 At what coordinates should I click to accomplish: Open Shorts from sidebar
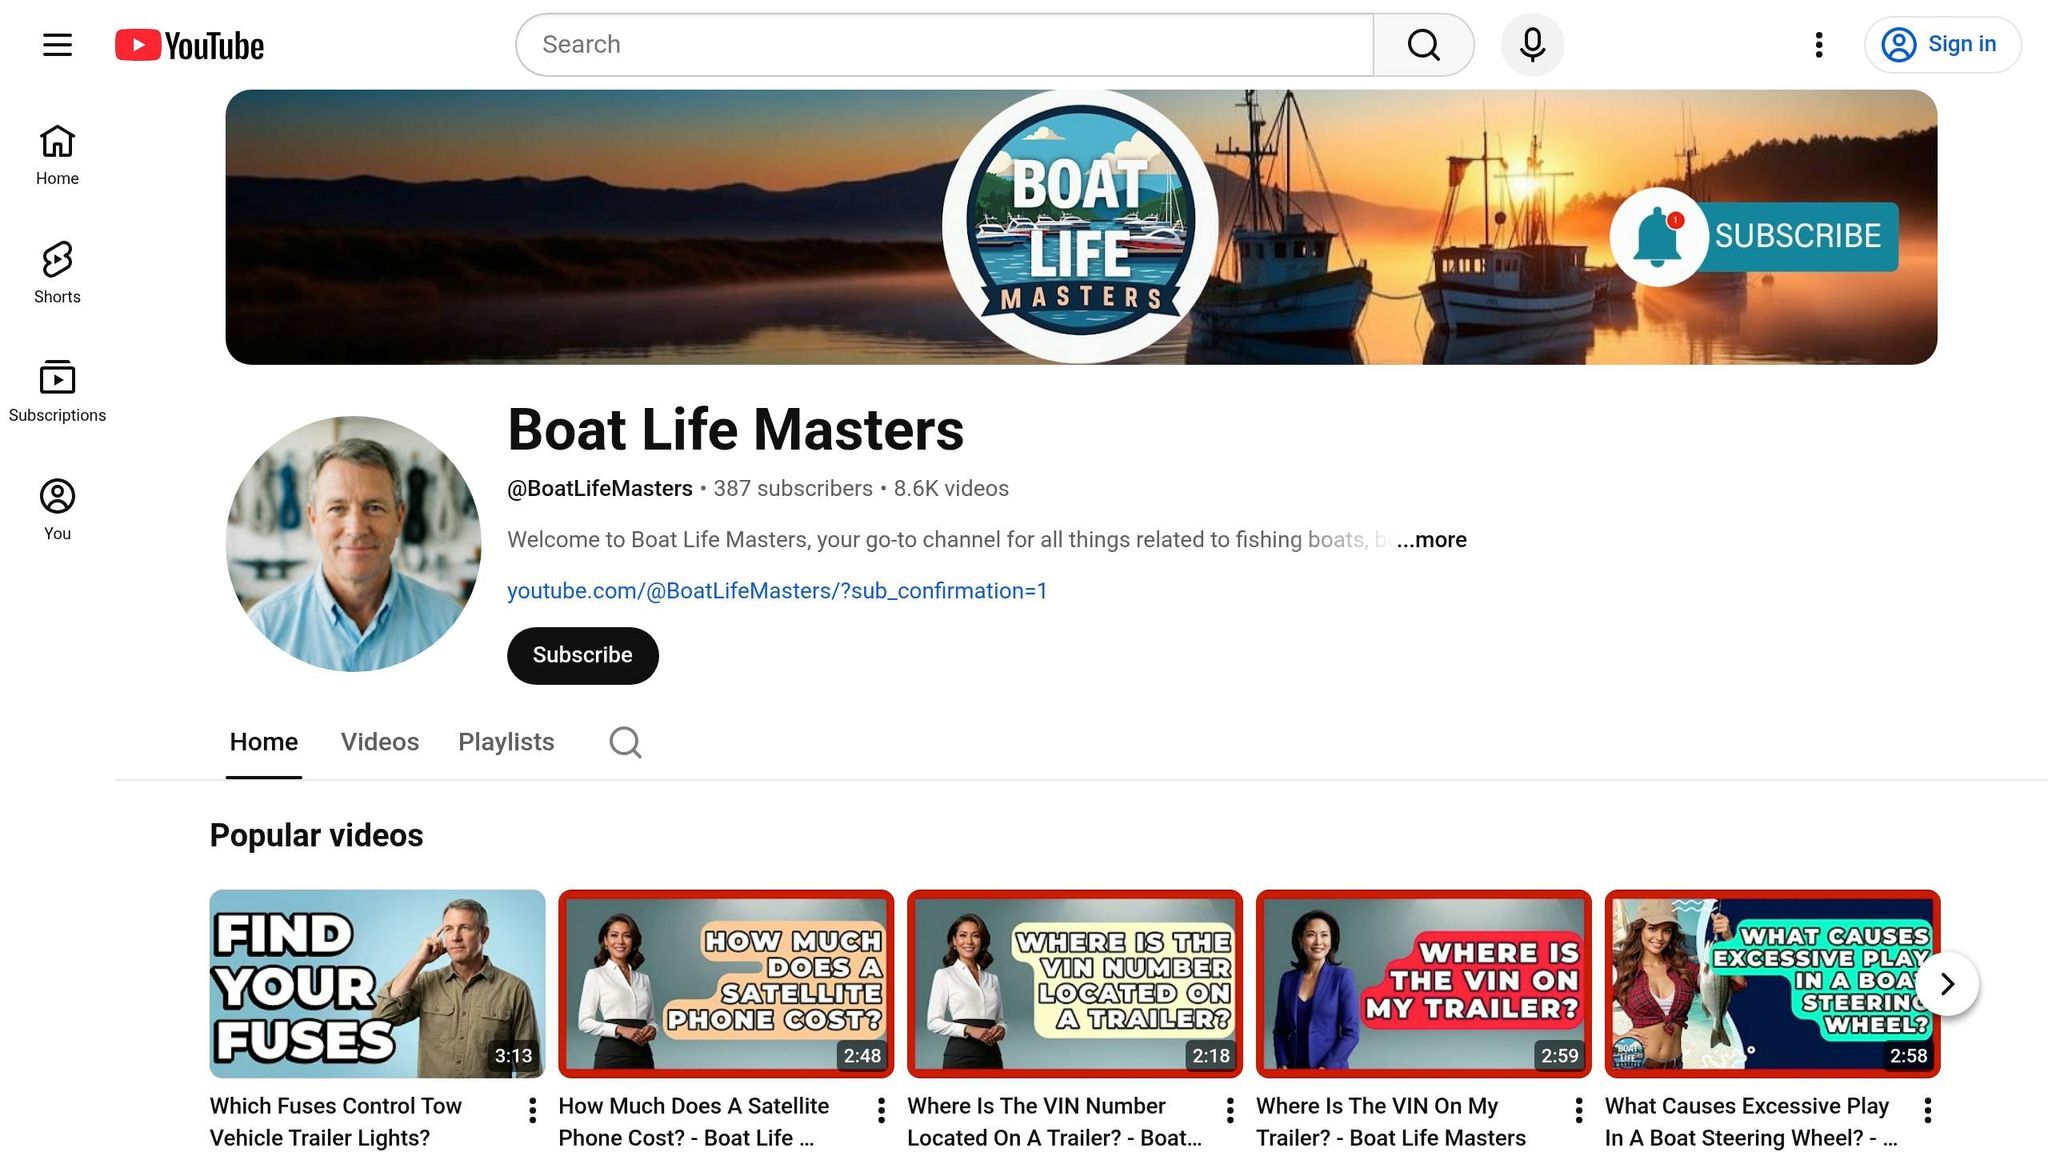click(x=57, y=273)
